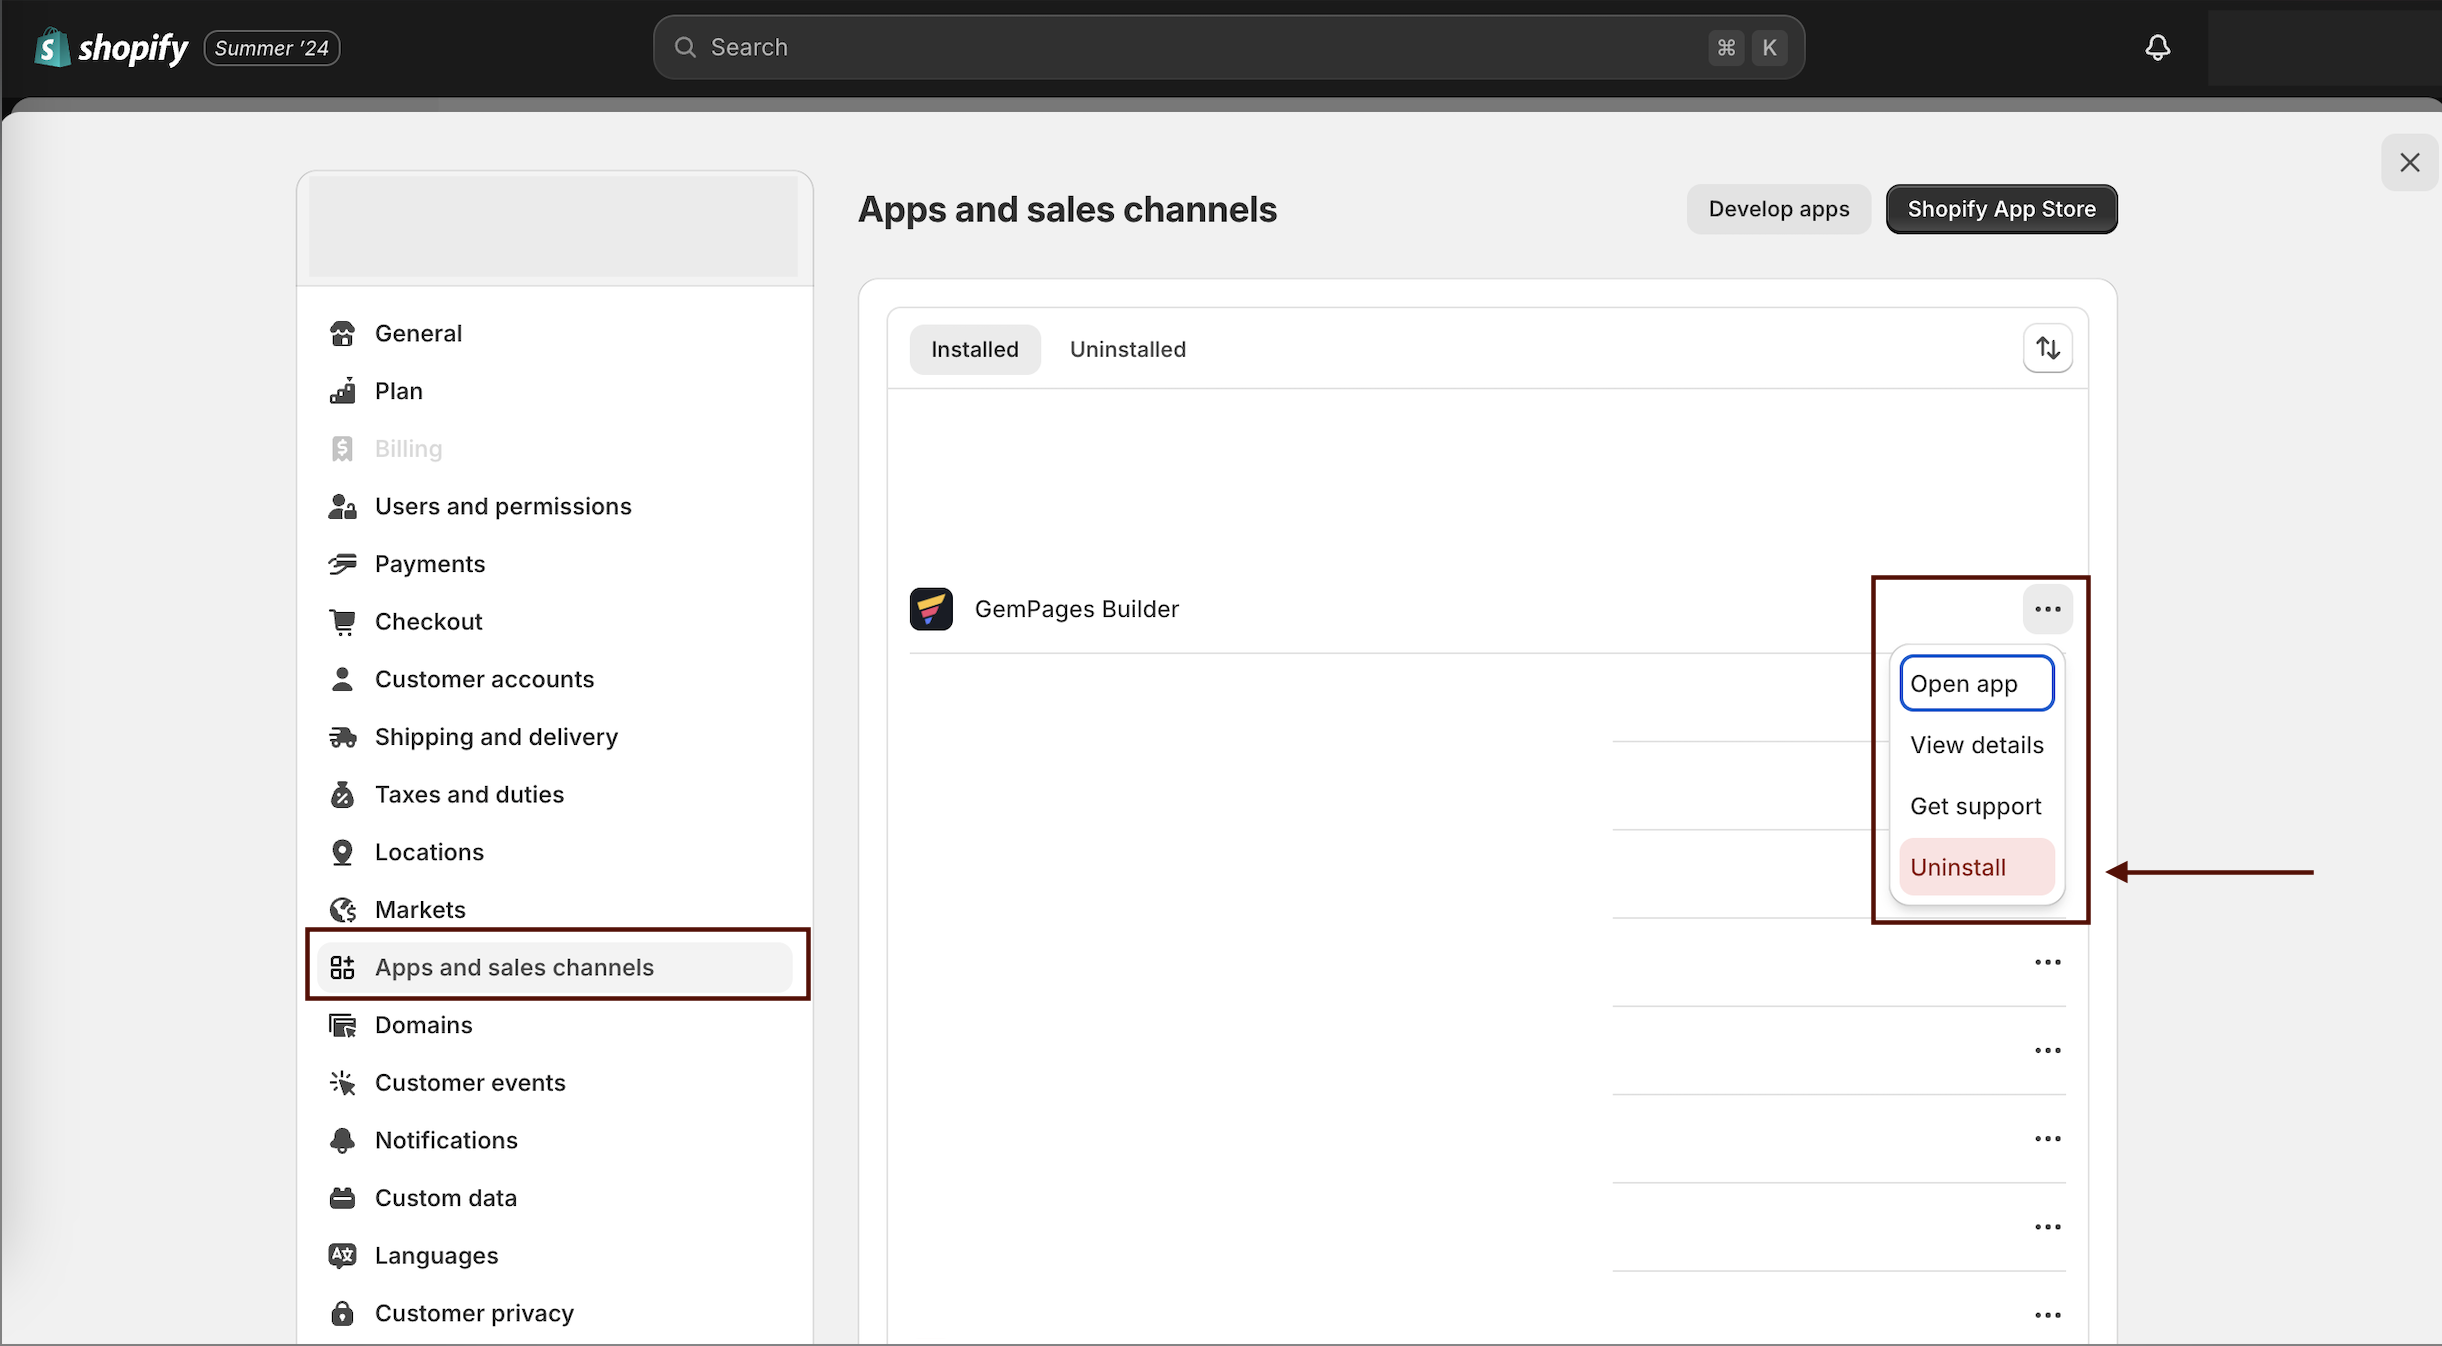
Task: Open Customer privacy lock icon
Action: tap(342, 1313)
